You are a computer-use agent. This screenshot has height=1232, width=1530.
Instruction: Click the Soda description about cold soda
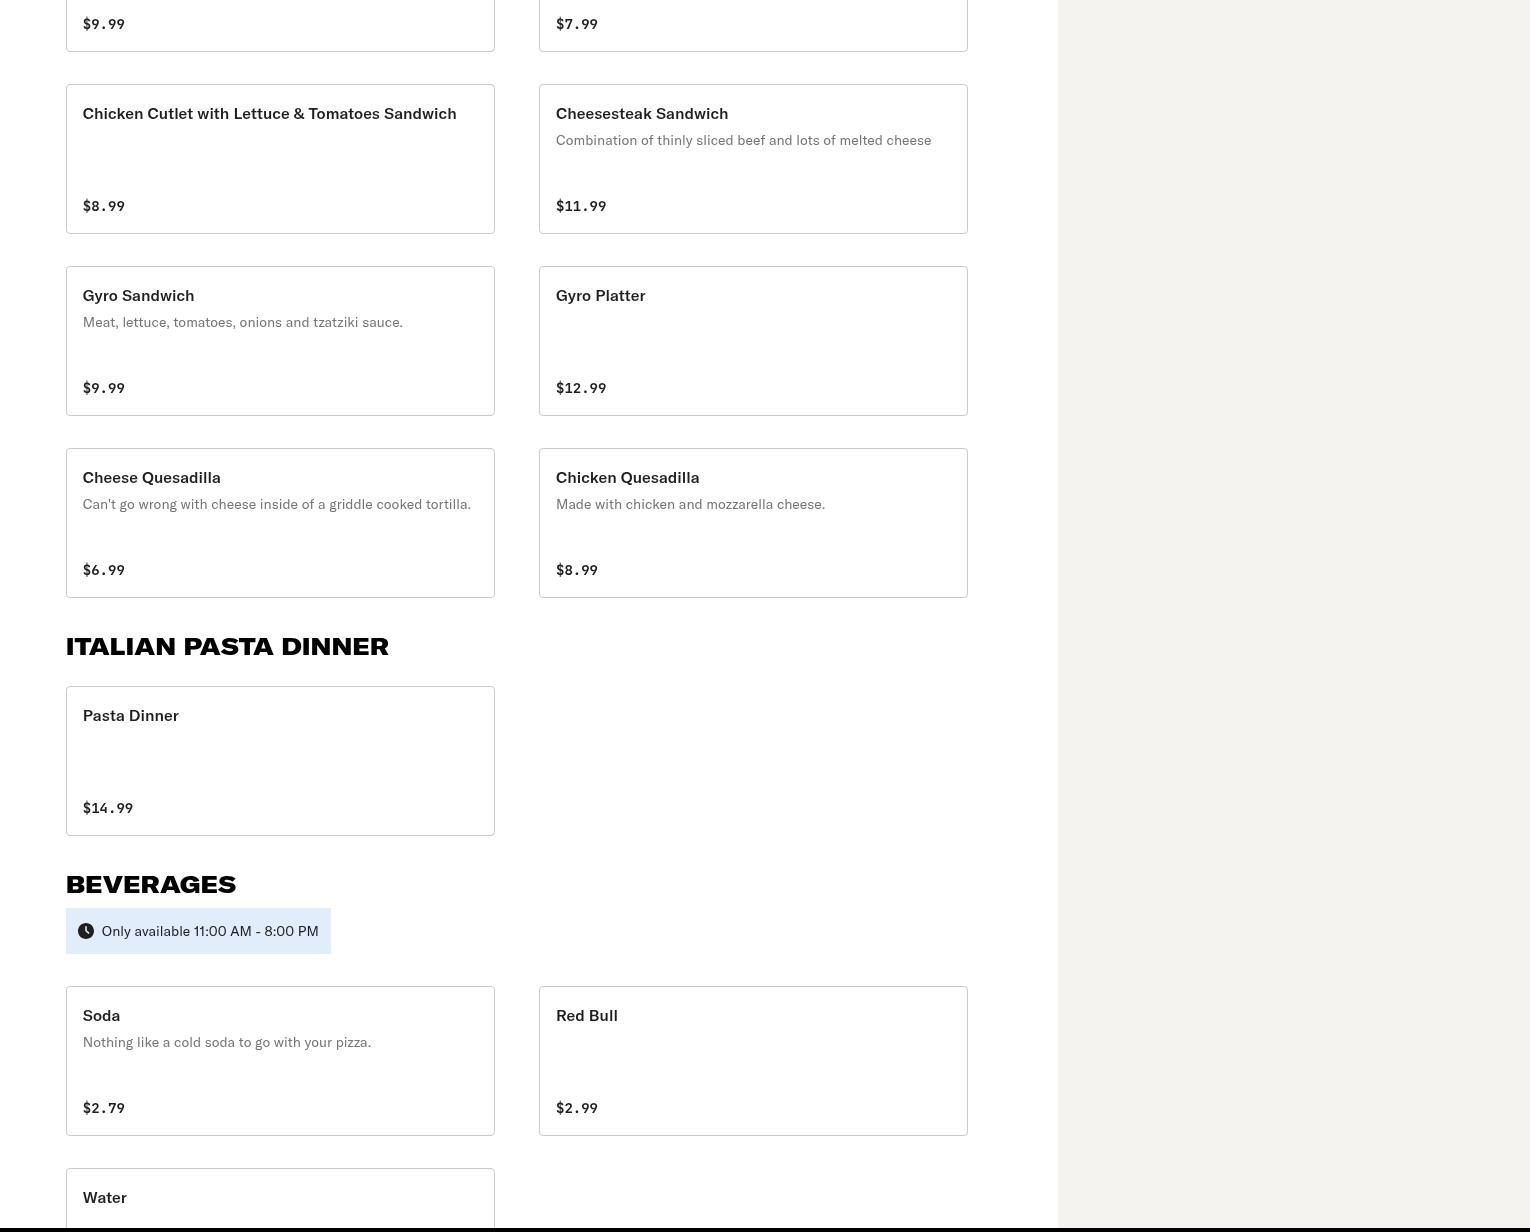point(227,1042)
